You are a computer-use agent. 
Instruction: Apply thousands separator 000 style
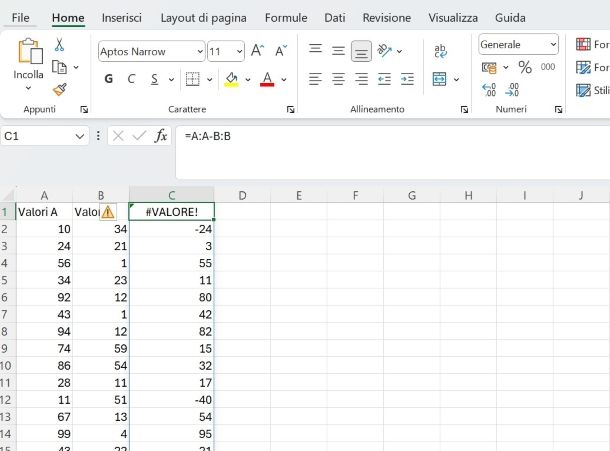(x=548, y=67)
